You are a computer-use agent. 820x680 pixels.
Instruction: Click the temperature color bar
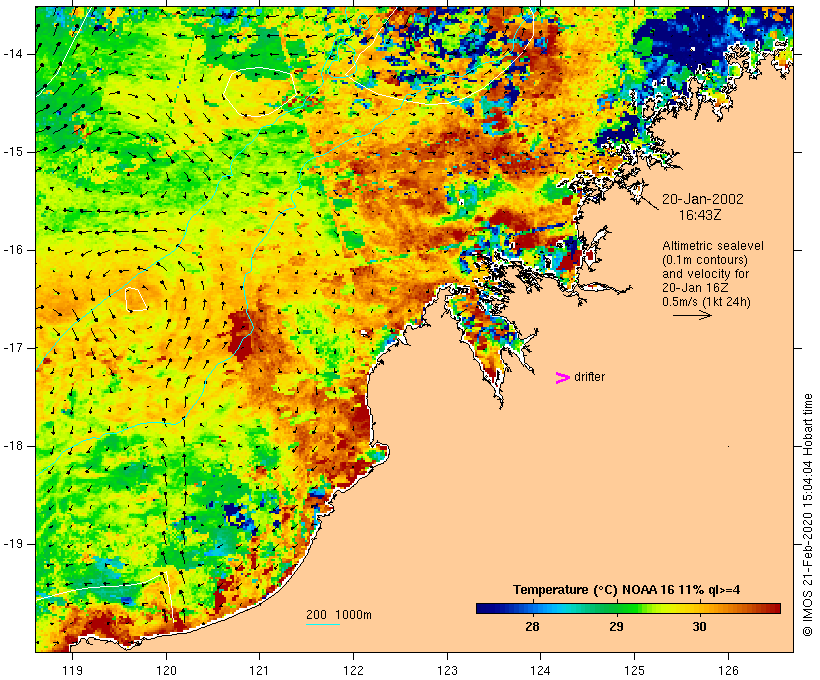pos(628,608)
